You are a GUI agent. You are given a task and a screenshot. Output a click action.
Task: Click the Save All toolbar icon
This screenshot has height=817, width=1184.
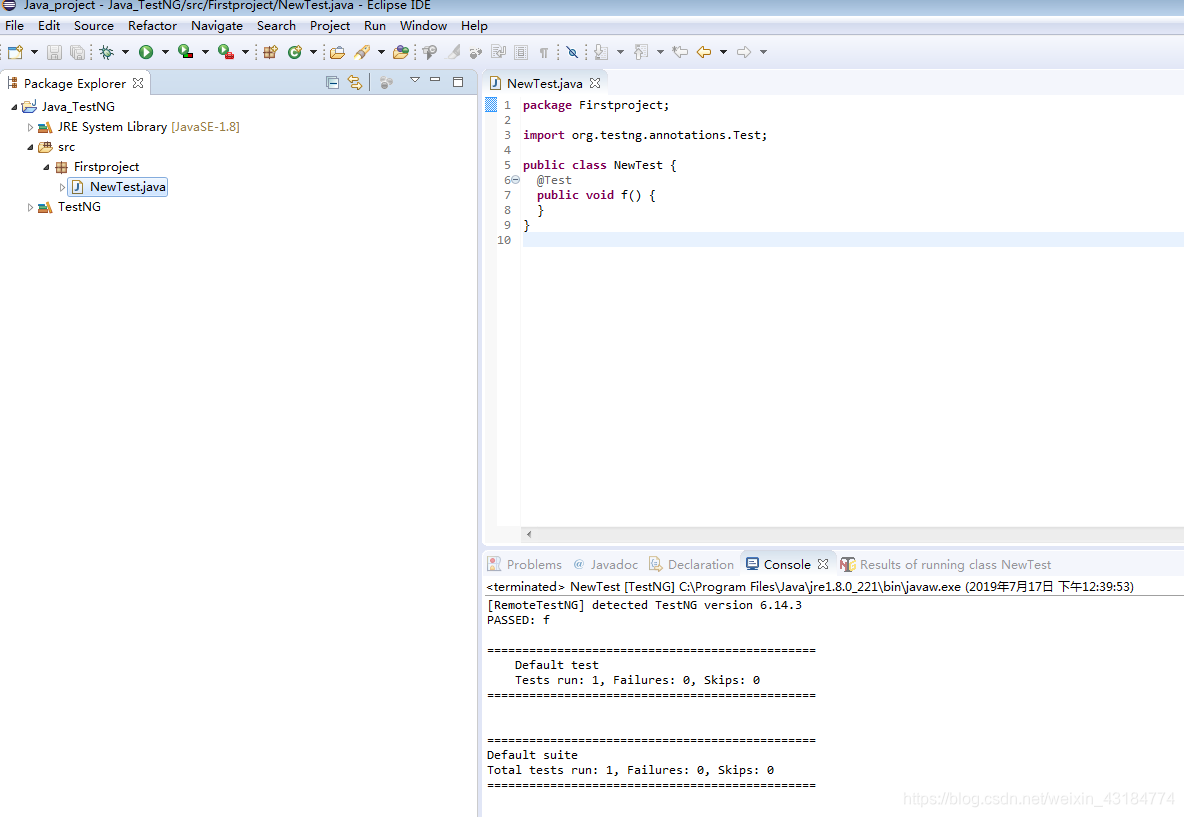click(77, 52)
